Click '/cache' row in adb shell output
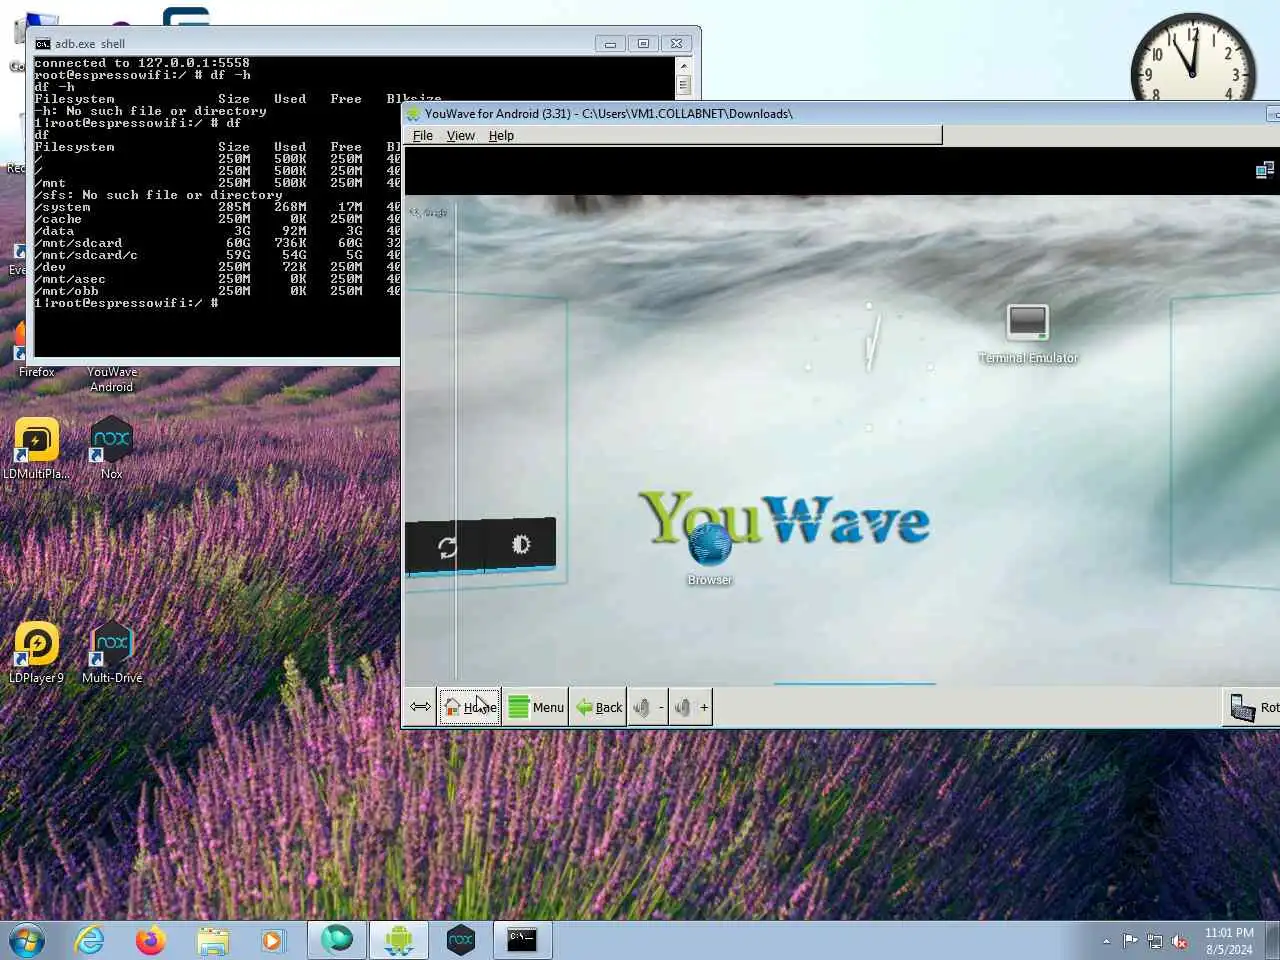Viewport: 1280px width, 960px height. point(217,219)
